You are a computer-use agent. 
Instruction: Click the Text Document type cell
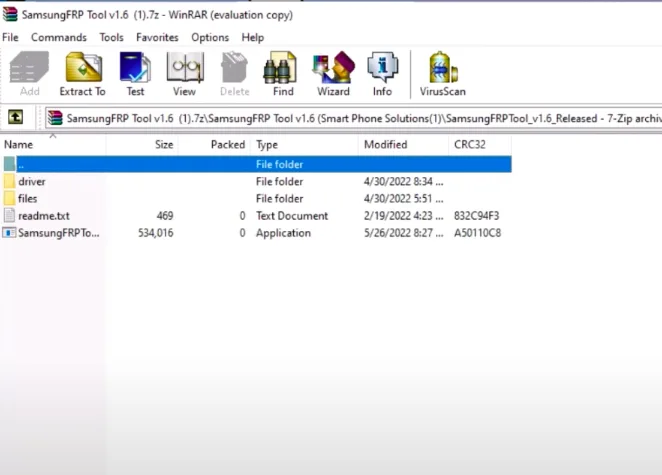coord(292,216)
